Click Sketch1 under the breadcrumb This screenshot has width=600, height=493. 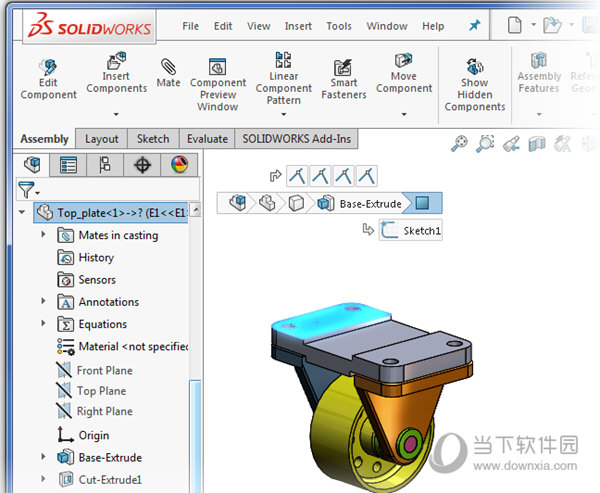click(411, 230)
